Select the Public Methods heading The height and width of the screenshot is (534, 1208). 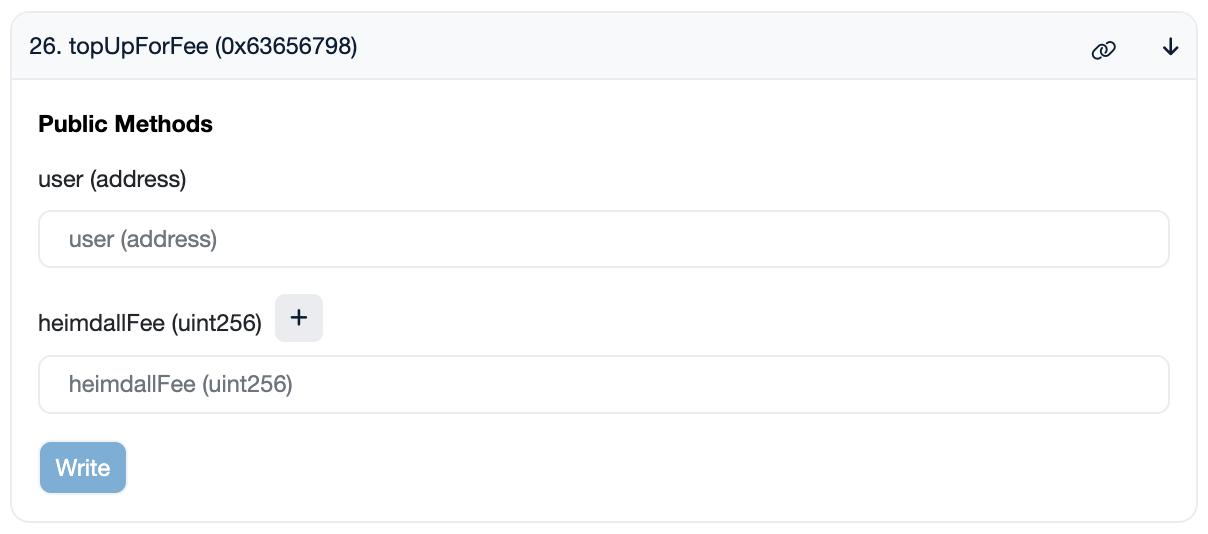click(125, 124)
